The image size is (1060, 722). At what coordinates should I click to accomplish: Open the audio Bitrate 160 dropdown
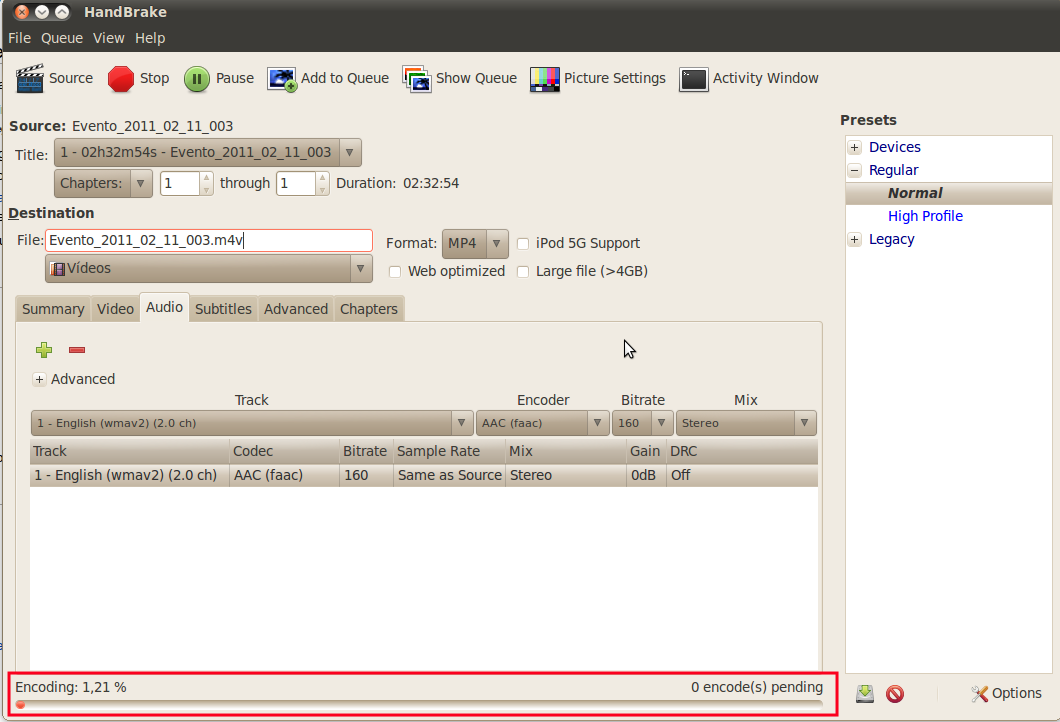point(642,423)
